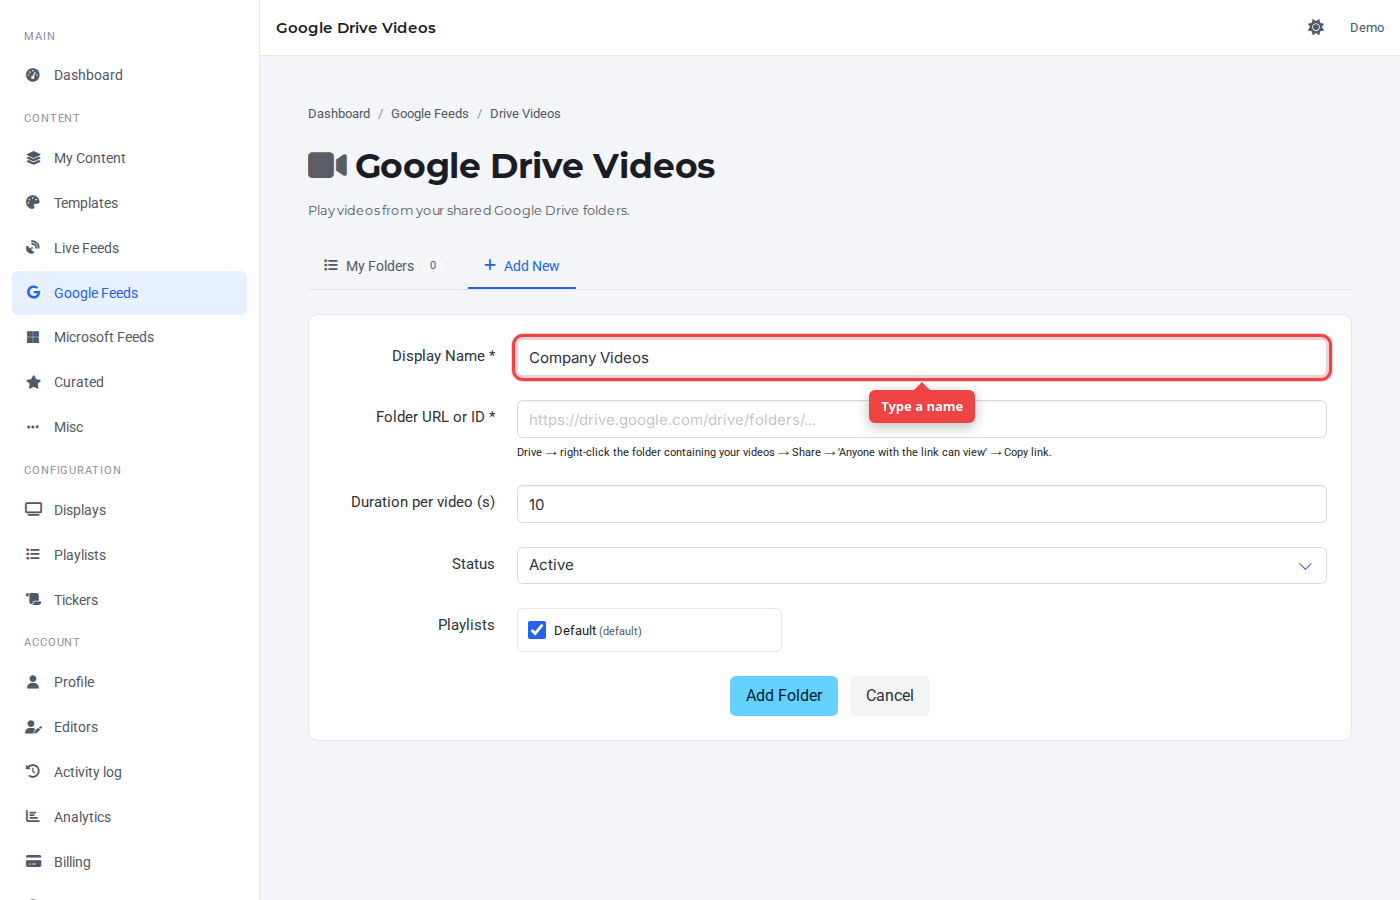Open Microsoft Feeds section
The image size is (1400, 900).
[130, 337]
